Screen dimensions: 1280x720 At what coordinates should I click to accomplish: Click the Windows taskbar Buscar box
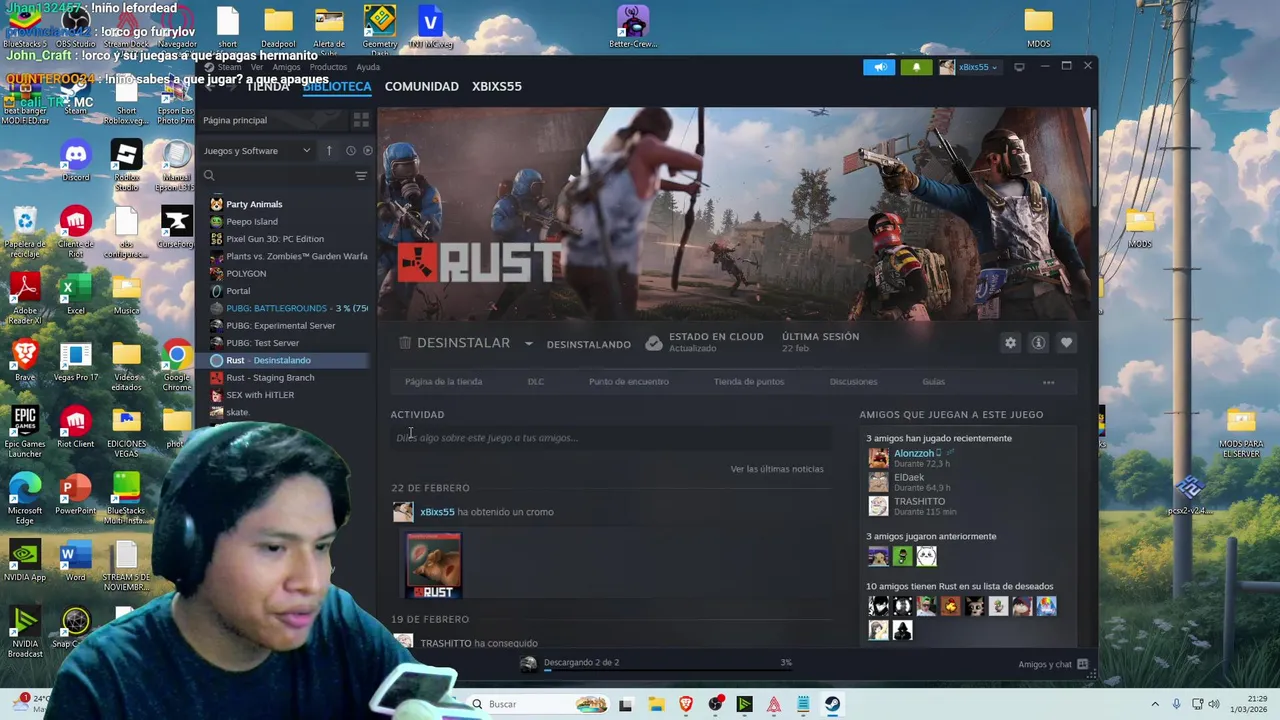click(537, 704)
